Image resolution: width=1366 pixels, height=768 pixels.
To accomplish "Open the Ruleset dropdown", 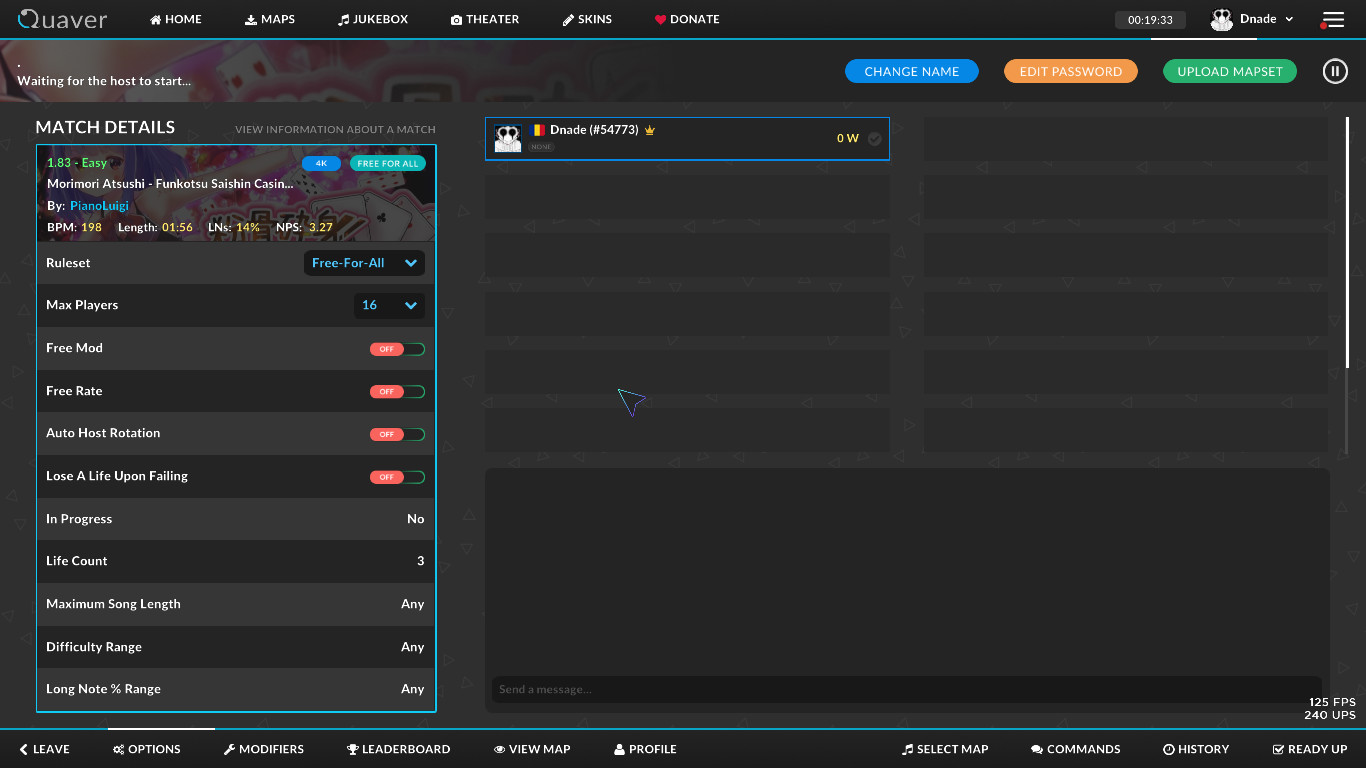I will point(363,263).
